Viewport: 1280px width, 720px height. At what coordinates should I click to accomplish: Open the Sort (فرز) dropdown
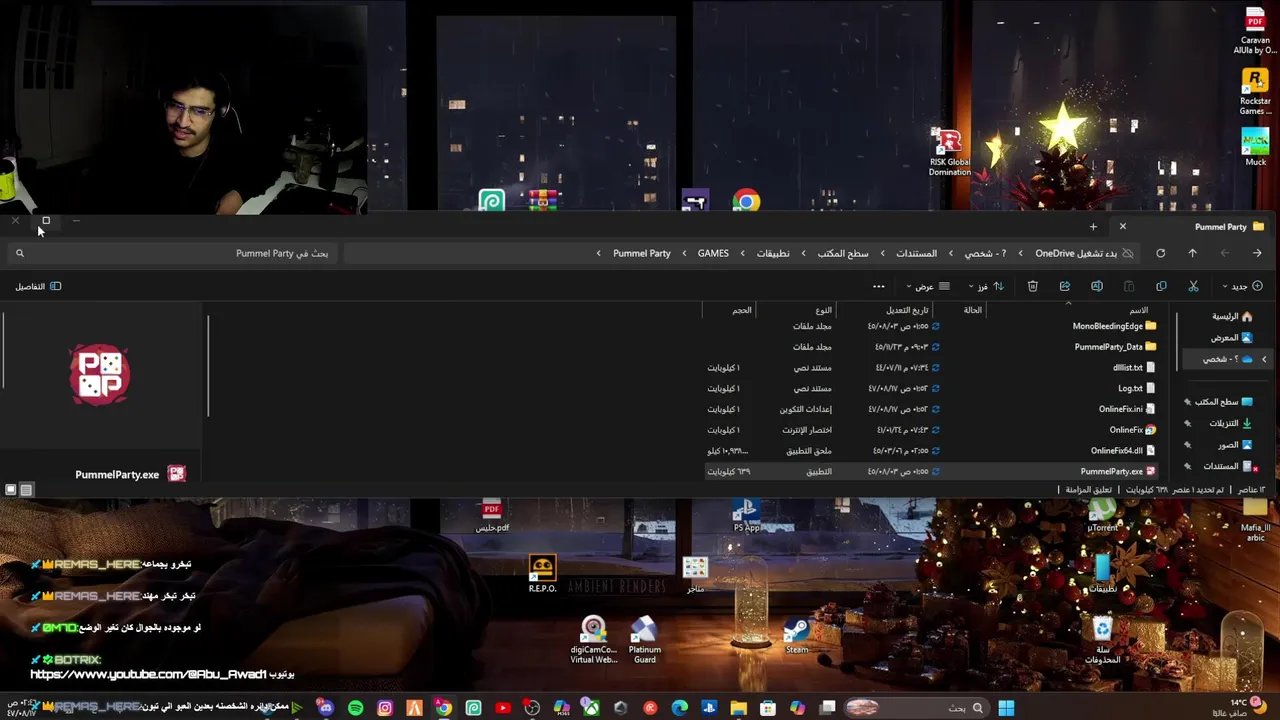[x=985, y=287]
